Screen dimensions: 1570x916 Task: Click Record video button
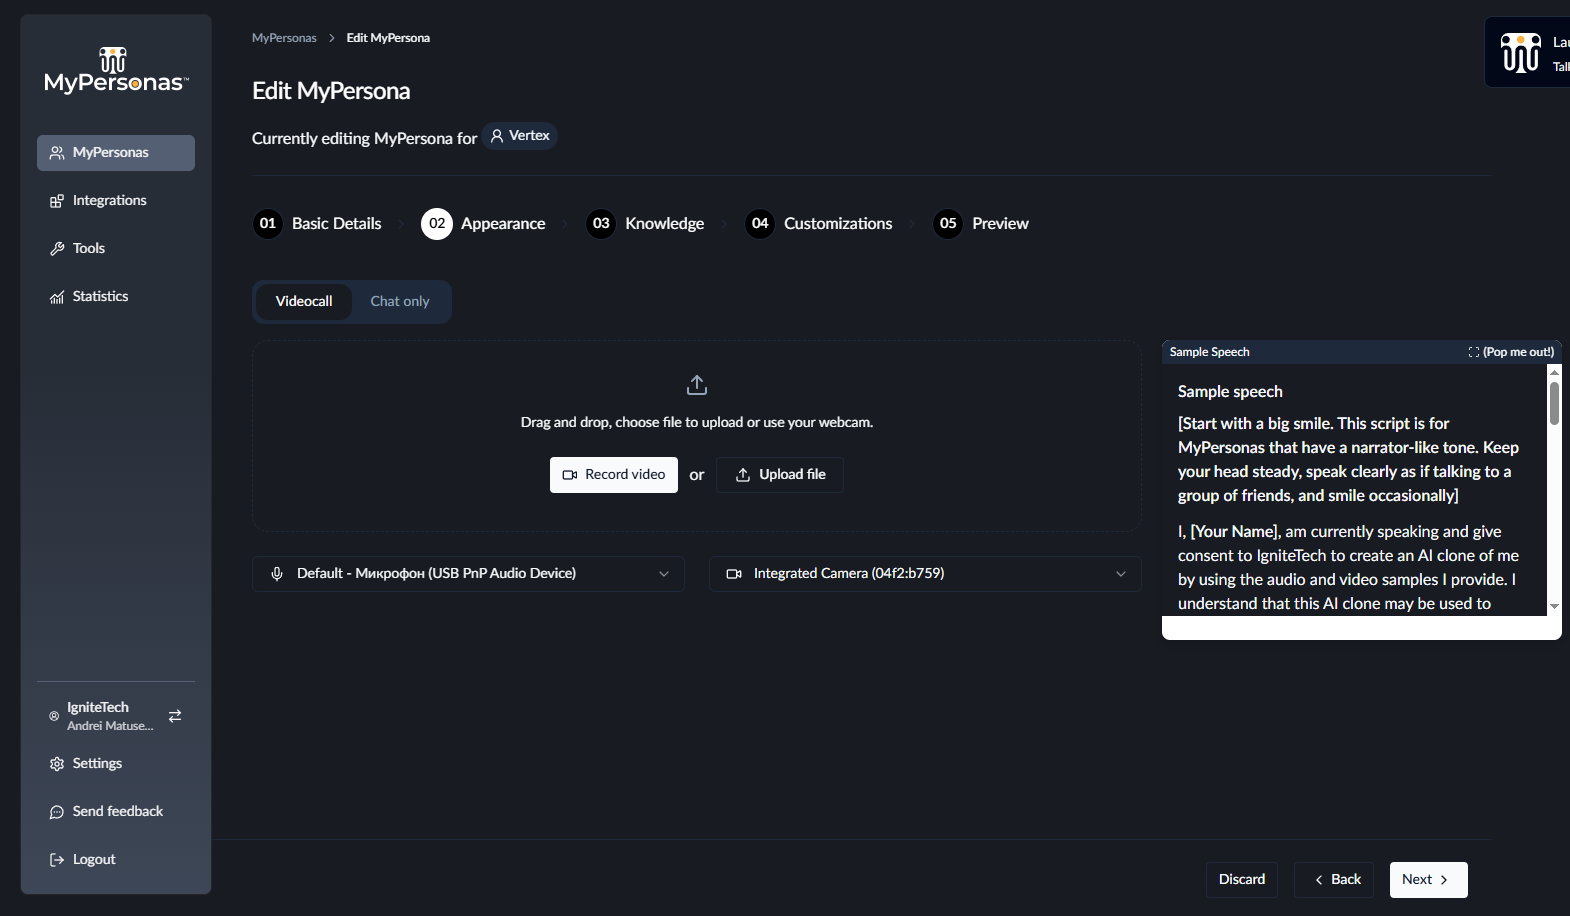point(614,475)
